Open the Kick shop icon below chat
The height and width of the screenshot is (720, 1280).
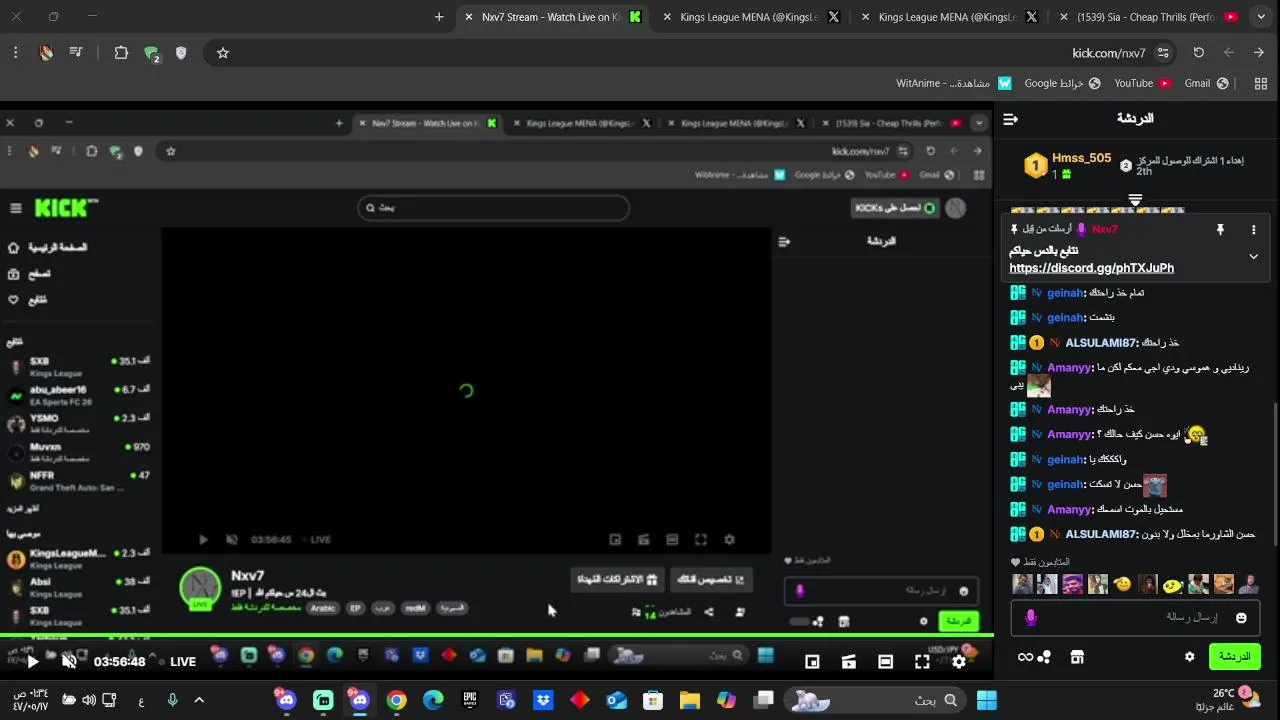[x=1077, y=657]
